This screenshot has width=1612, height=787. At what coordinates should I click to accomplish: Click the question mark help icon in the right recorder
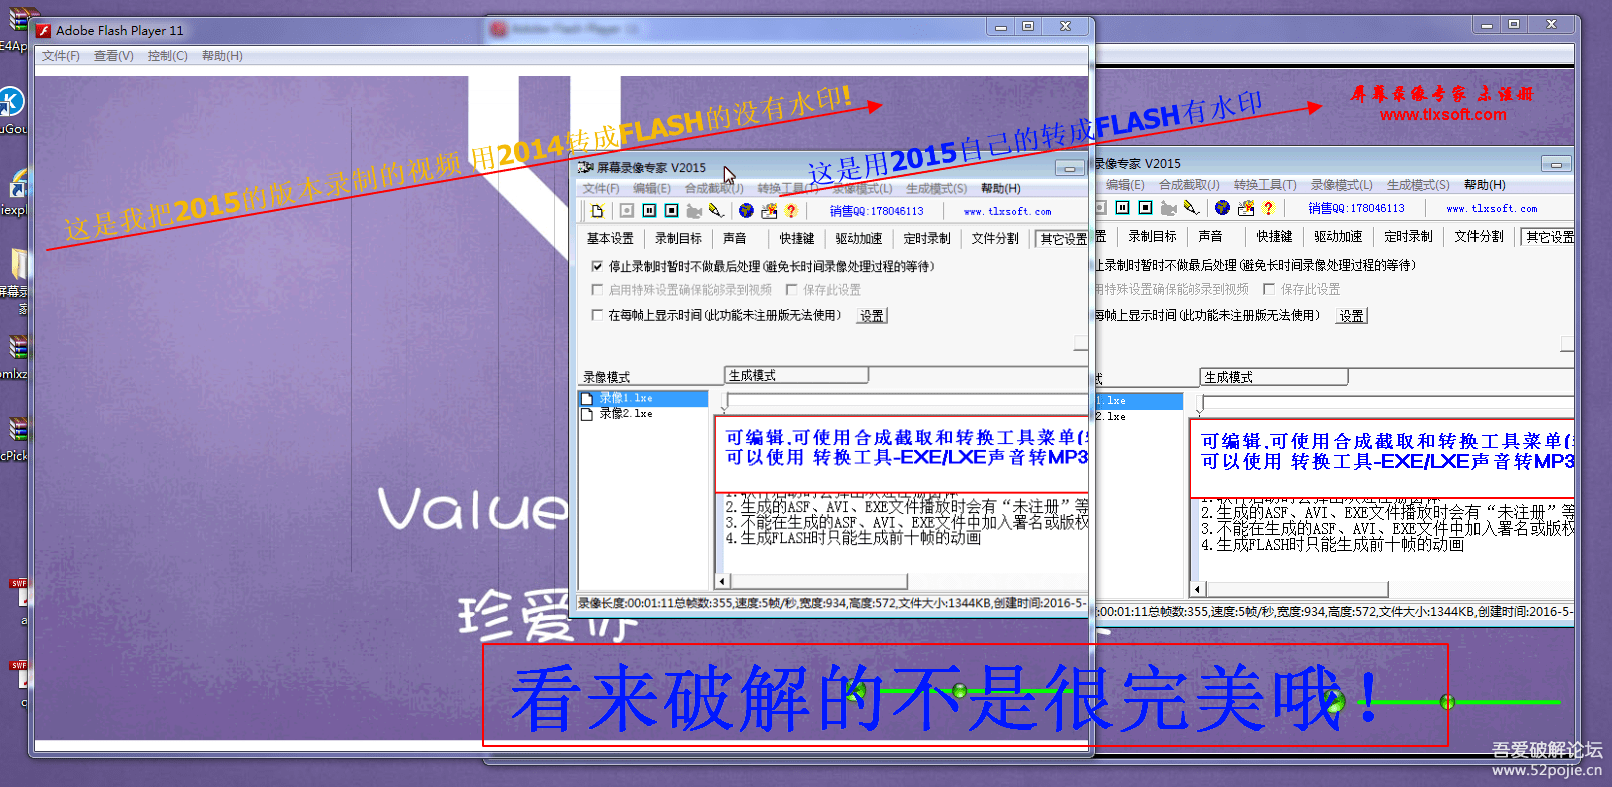1268,208
